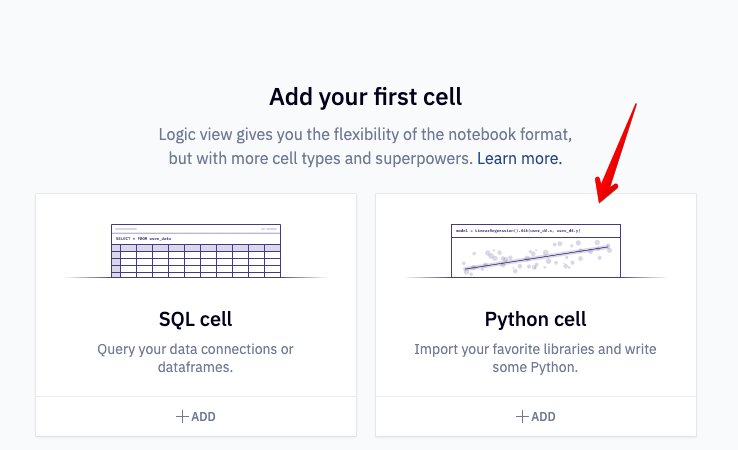This screenshot has height=450, width=738.
Task: Click the data grid rows in SQL illustration
Action: (196, 261)
